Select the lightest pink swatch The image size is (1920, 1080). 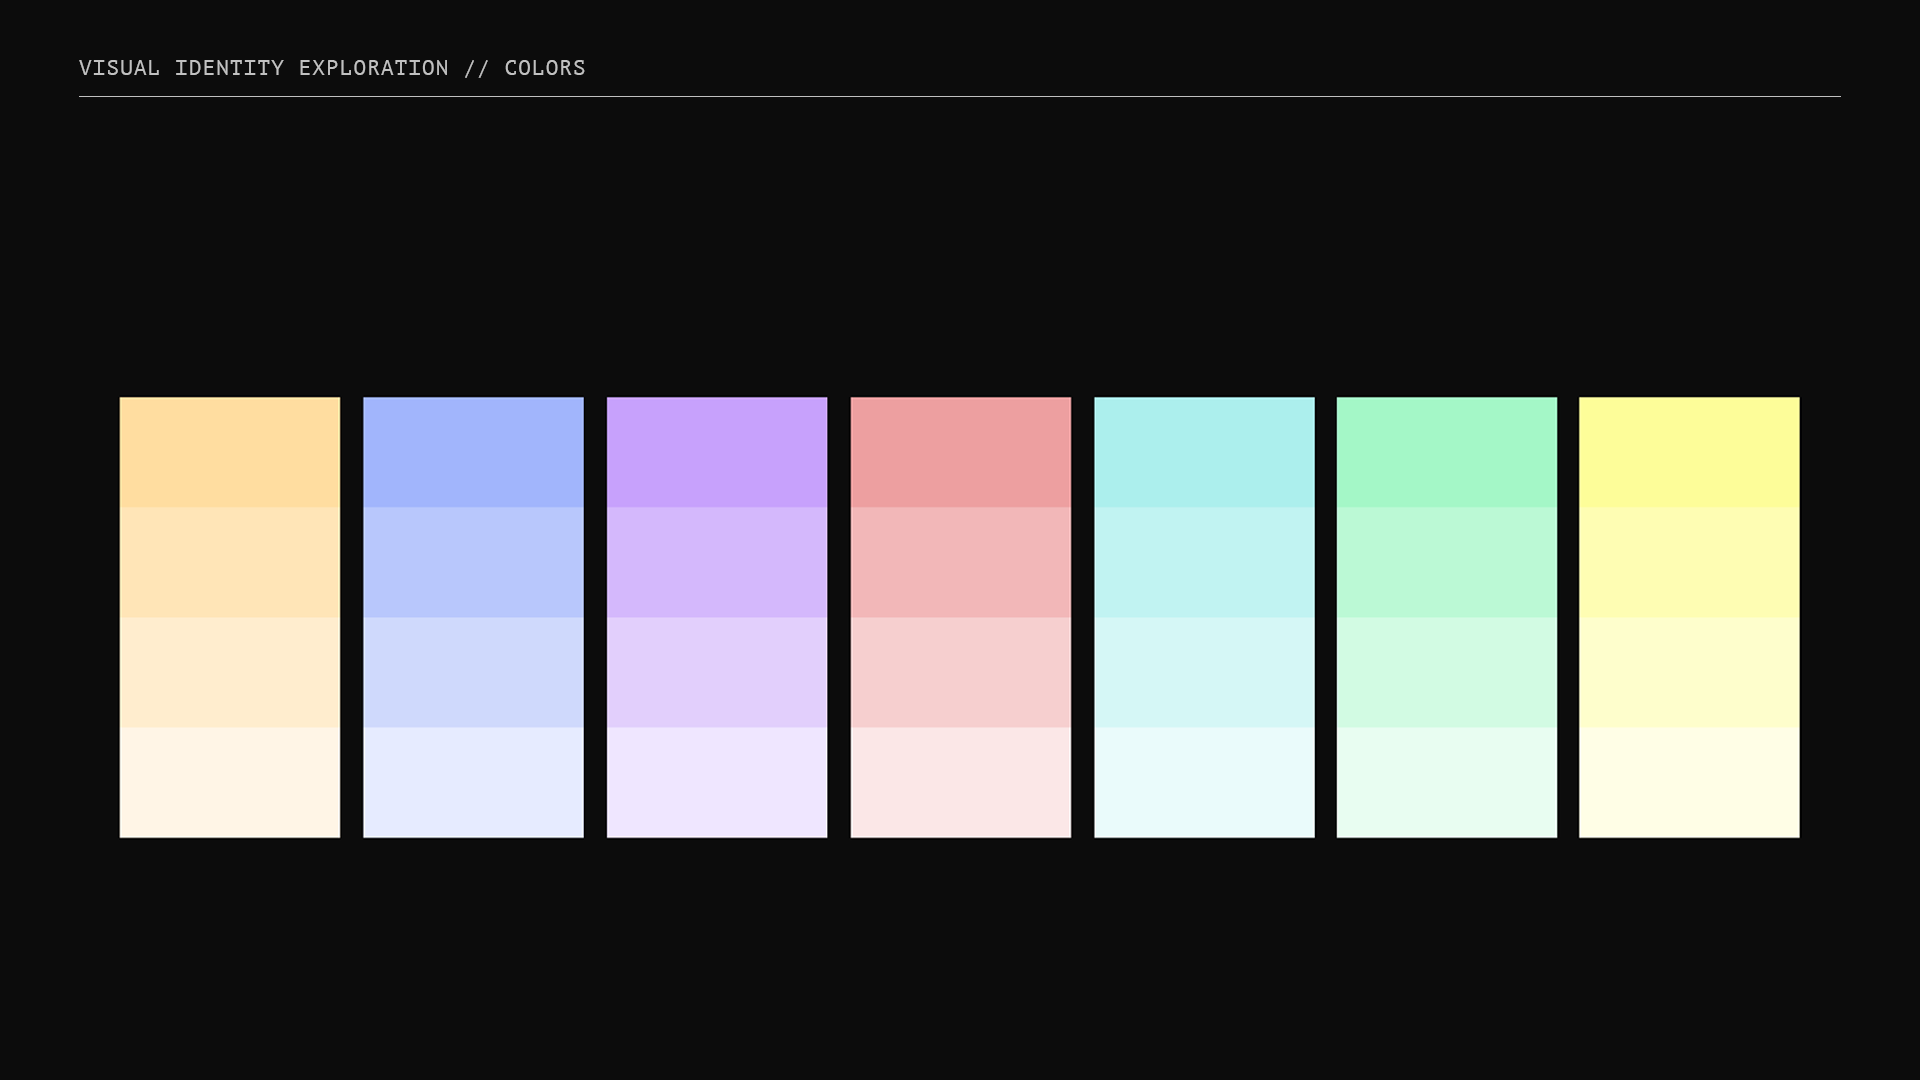click(960, 782)
